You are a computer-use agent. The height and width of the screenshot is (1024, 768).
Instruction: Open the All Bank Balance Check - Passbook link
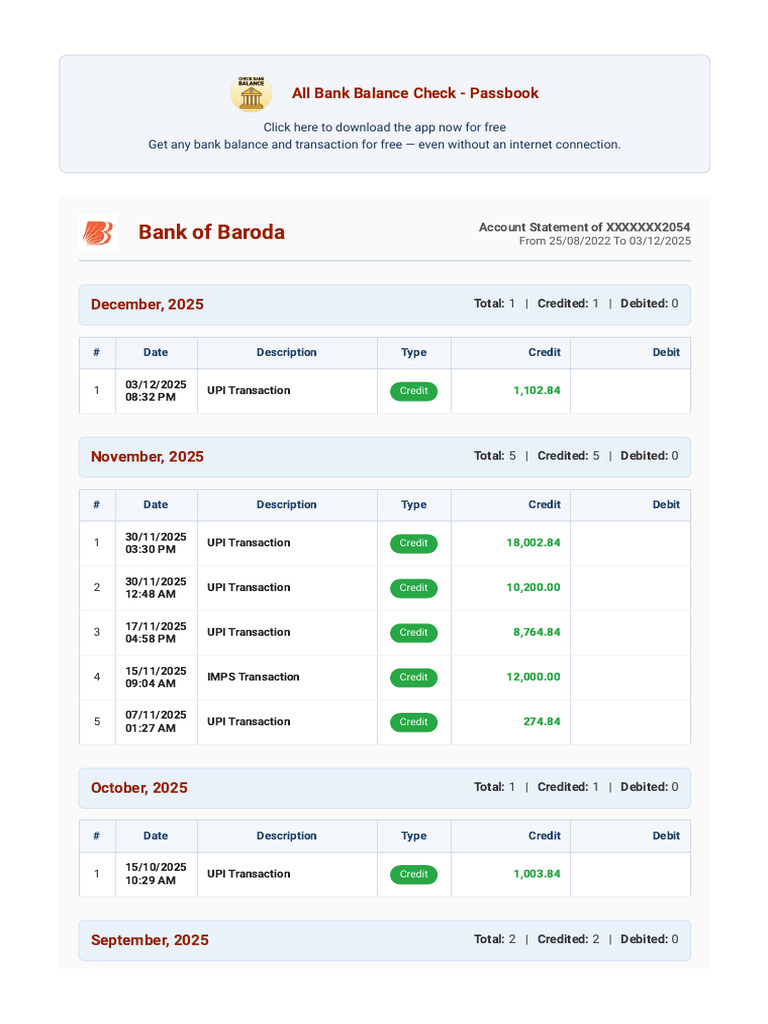(x=415, y=93)
